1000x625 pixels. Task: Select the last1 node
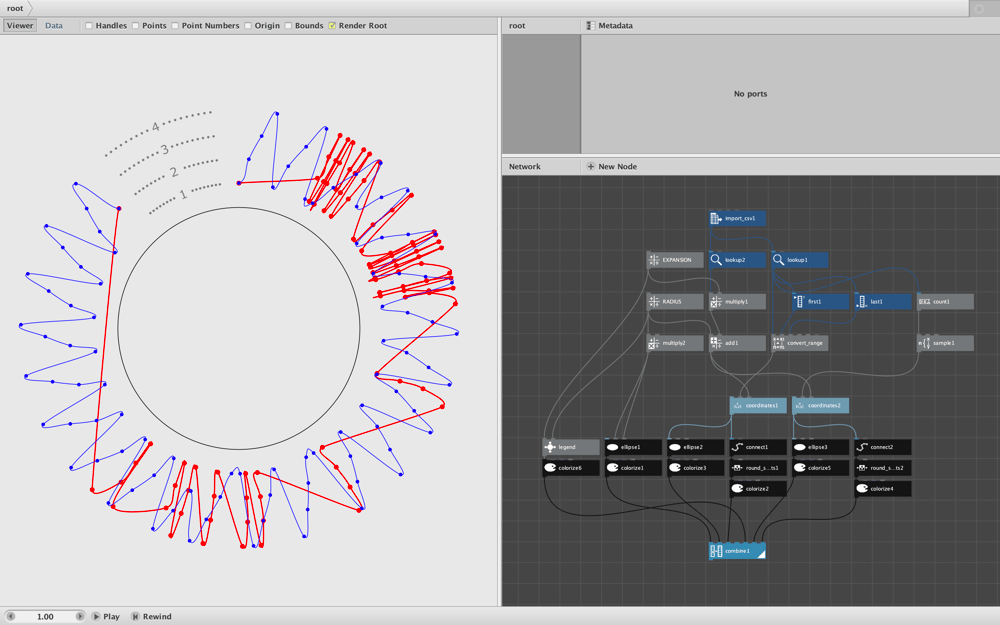[x=883, y=302]
